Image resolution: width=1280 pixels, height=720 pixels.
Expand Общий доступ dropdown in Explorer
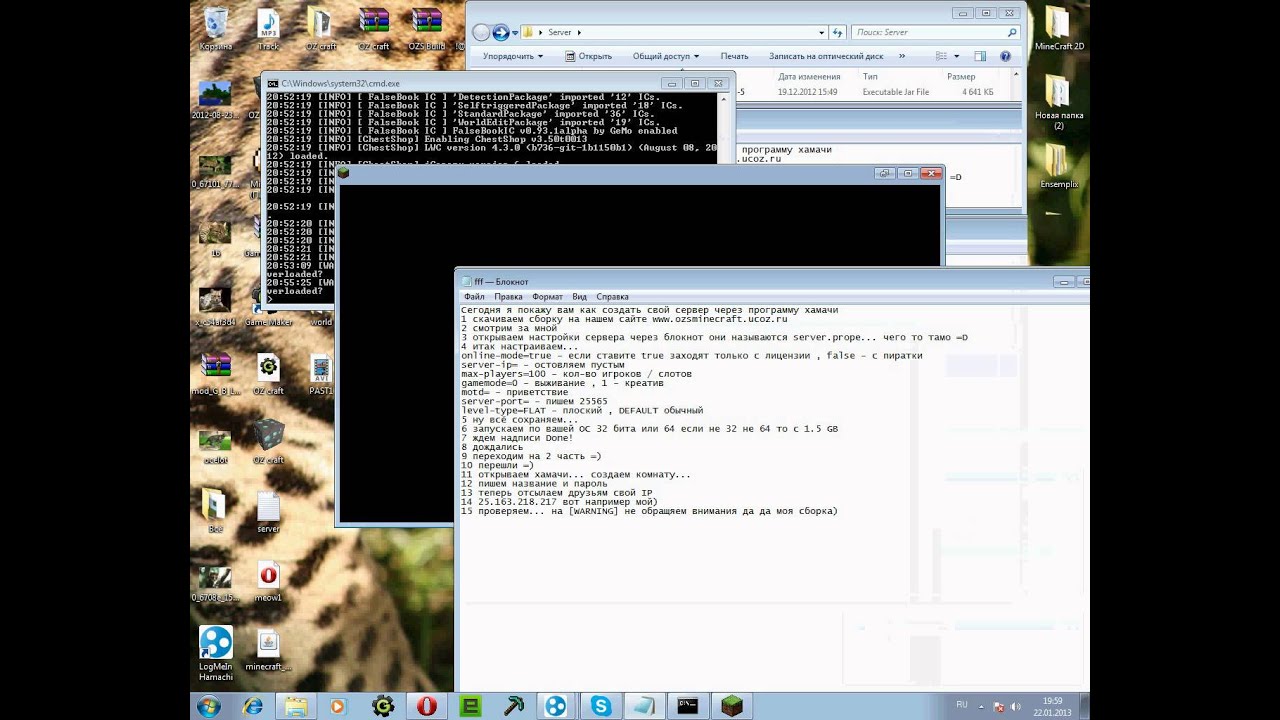point(666,57)
